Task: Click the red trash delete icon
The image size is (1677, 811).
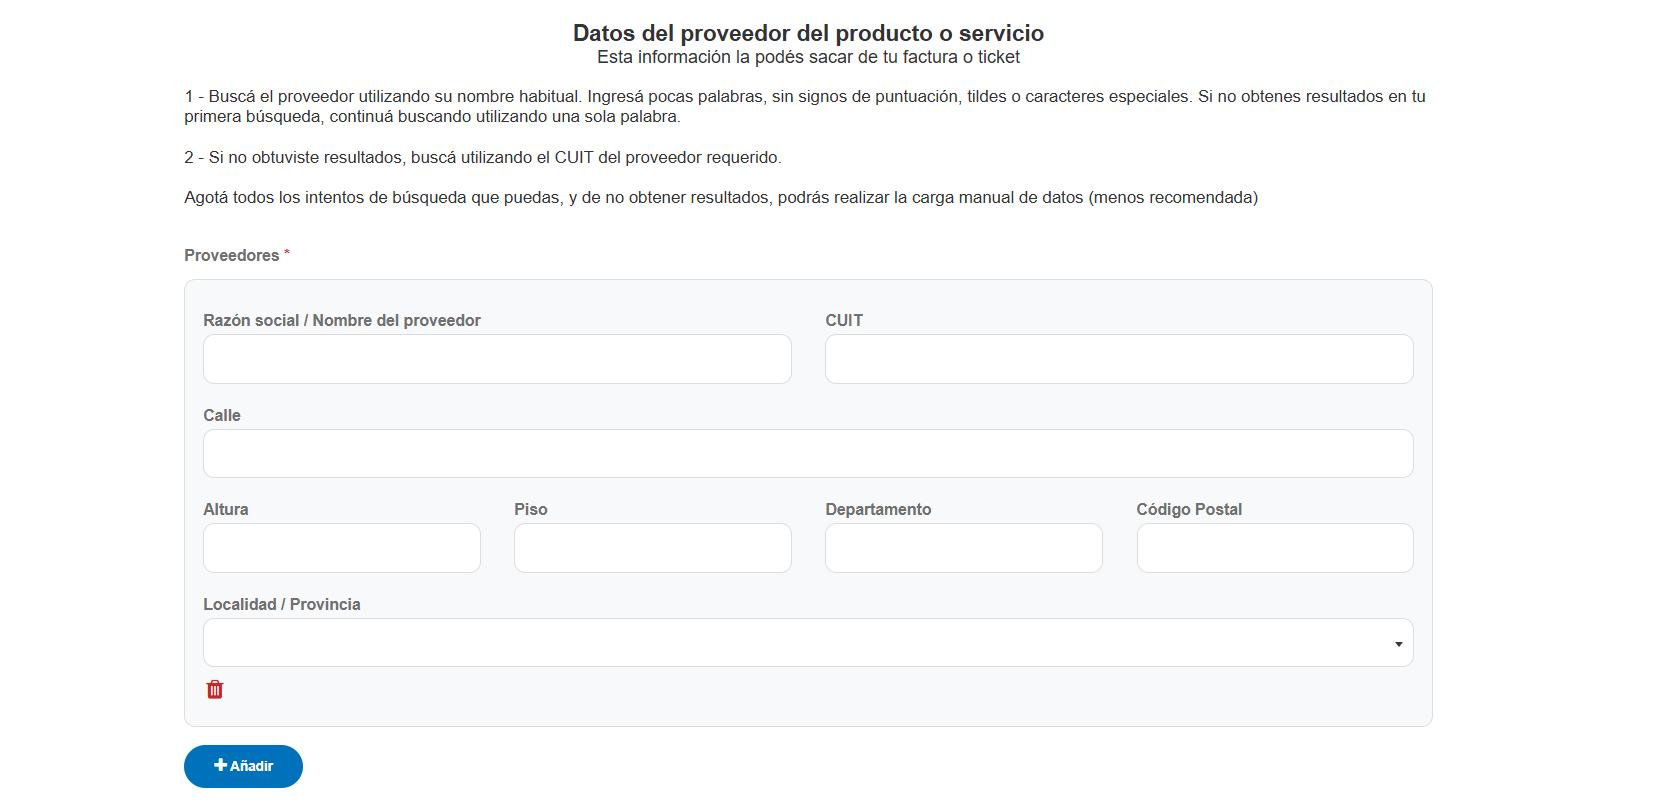Action: point(215,689)
